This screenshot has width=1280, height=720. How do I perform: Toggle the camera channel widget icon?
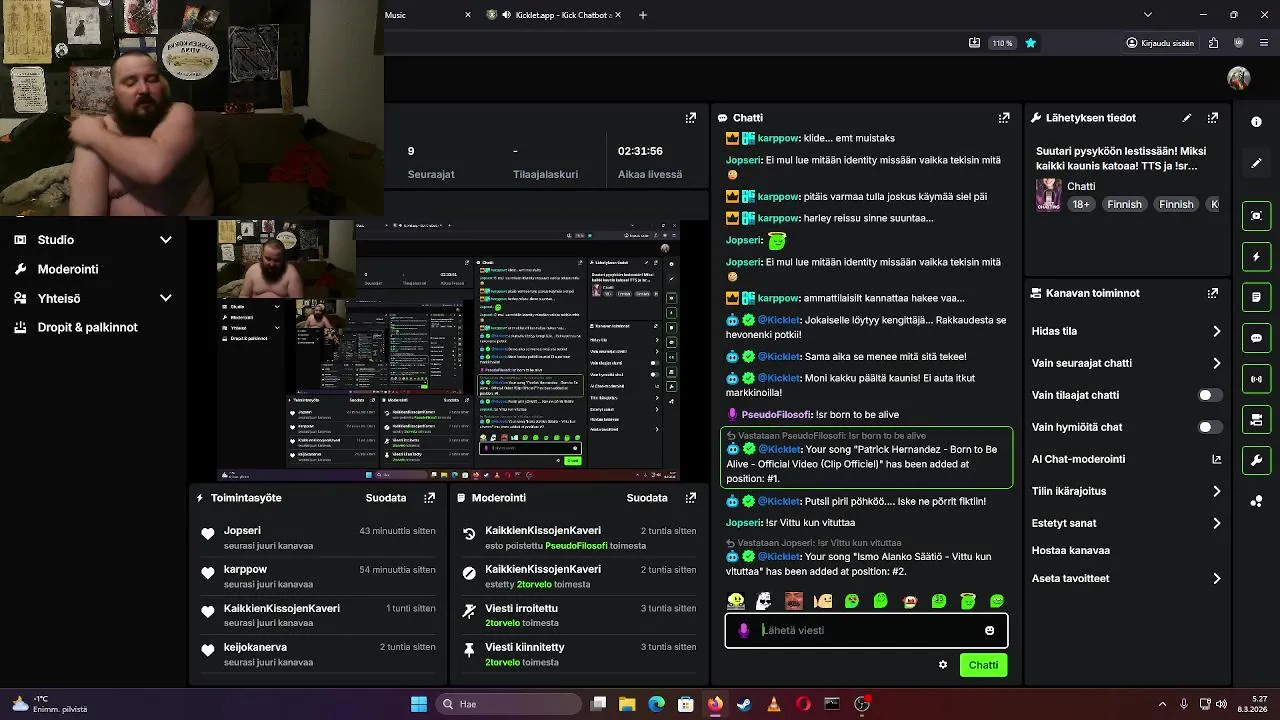(1256, 420)
